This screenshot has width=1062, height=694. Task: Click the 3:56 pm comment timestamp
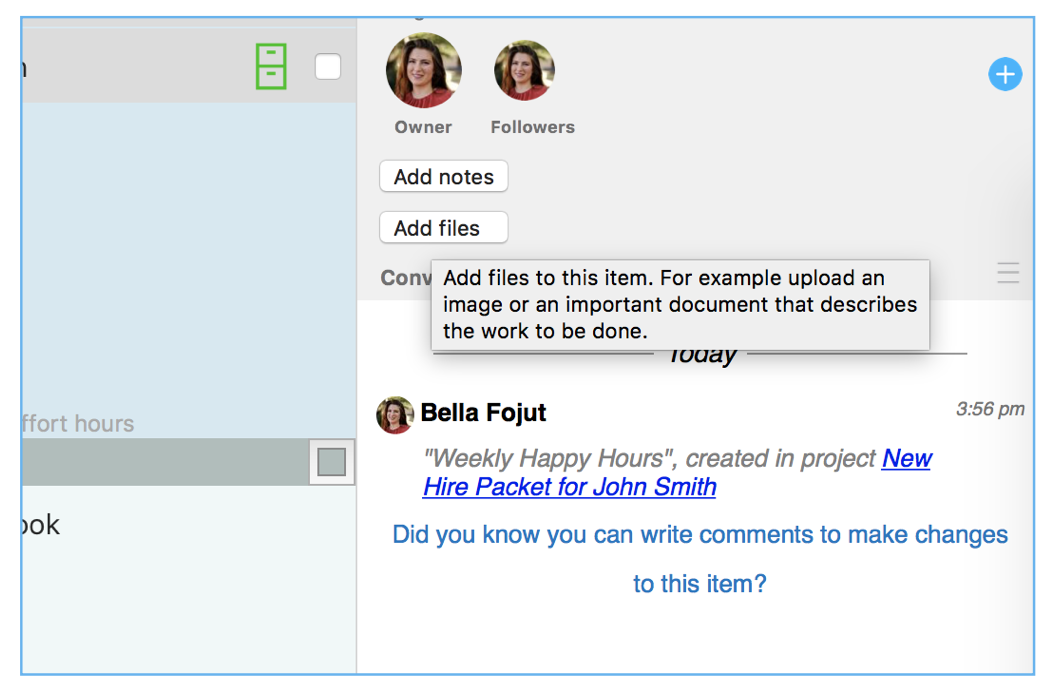point(990,409)
